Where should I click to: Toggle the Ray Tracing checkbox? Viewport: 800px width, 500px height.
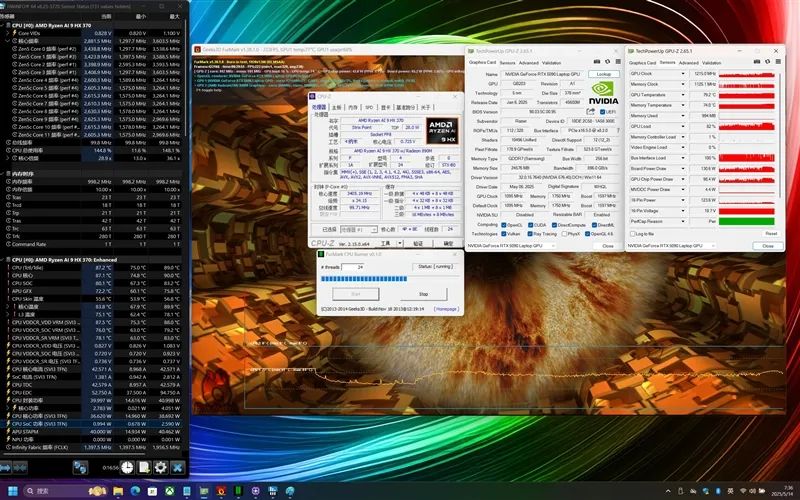coord(530,234)
